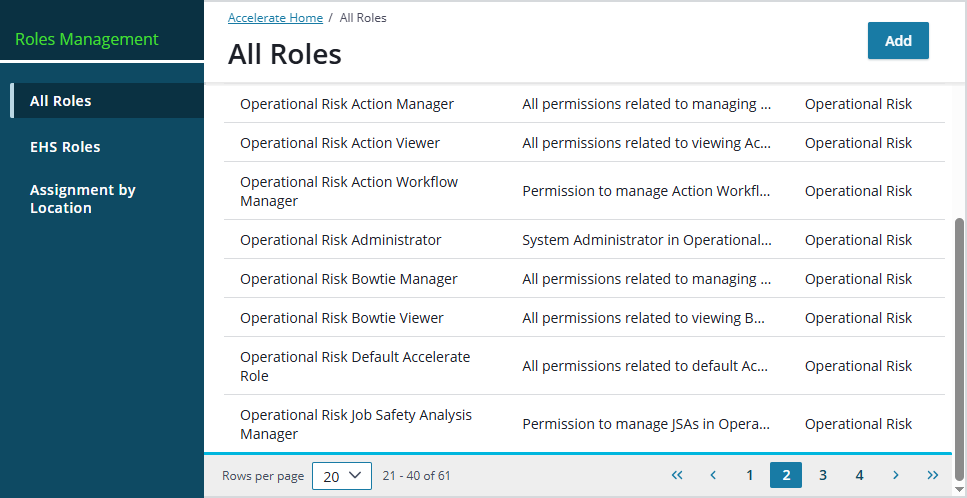Open Assignment by Location in sidebar
The width and height of the screenshot is (967, 498).
(82, 199)
